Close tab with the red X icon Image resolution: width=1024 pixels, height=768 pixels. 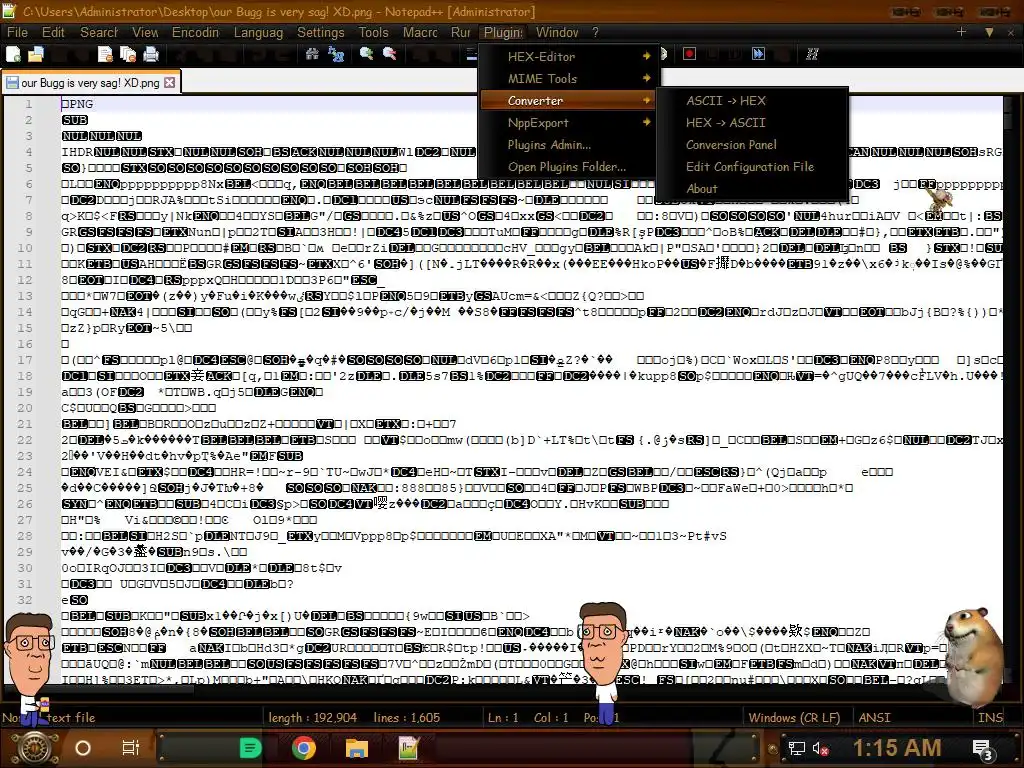click(x=170, y=82)
